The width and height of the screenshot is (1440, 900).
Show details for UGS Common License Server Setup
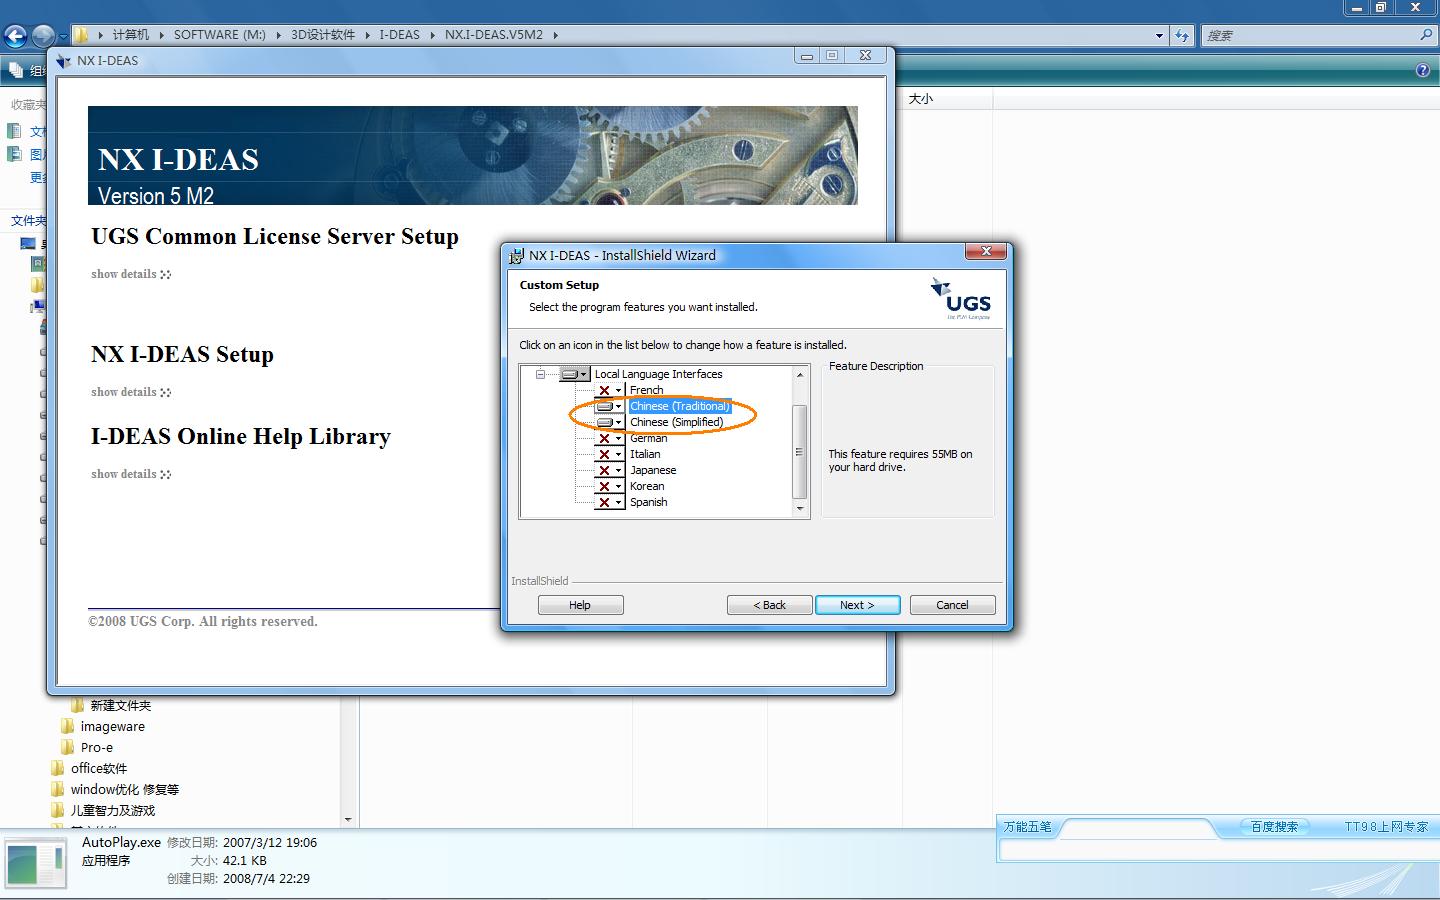pos(131,274)
